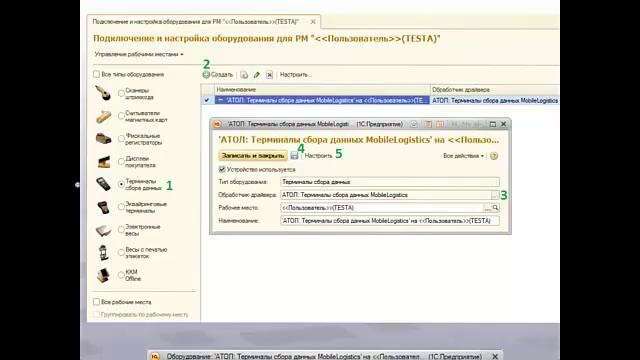The height and width of the screenshot is (360, 640).
Task: Select Дисплеи покупателя radio button
Action: click(x=121, y=162)
